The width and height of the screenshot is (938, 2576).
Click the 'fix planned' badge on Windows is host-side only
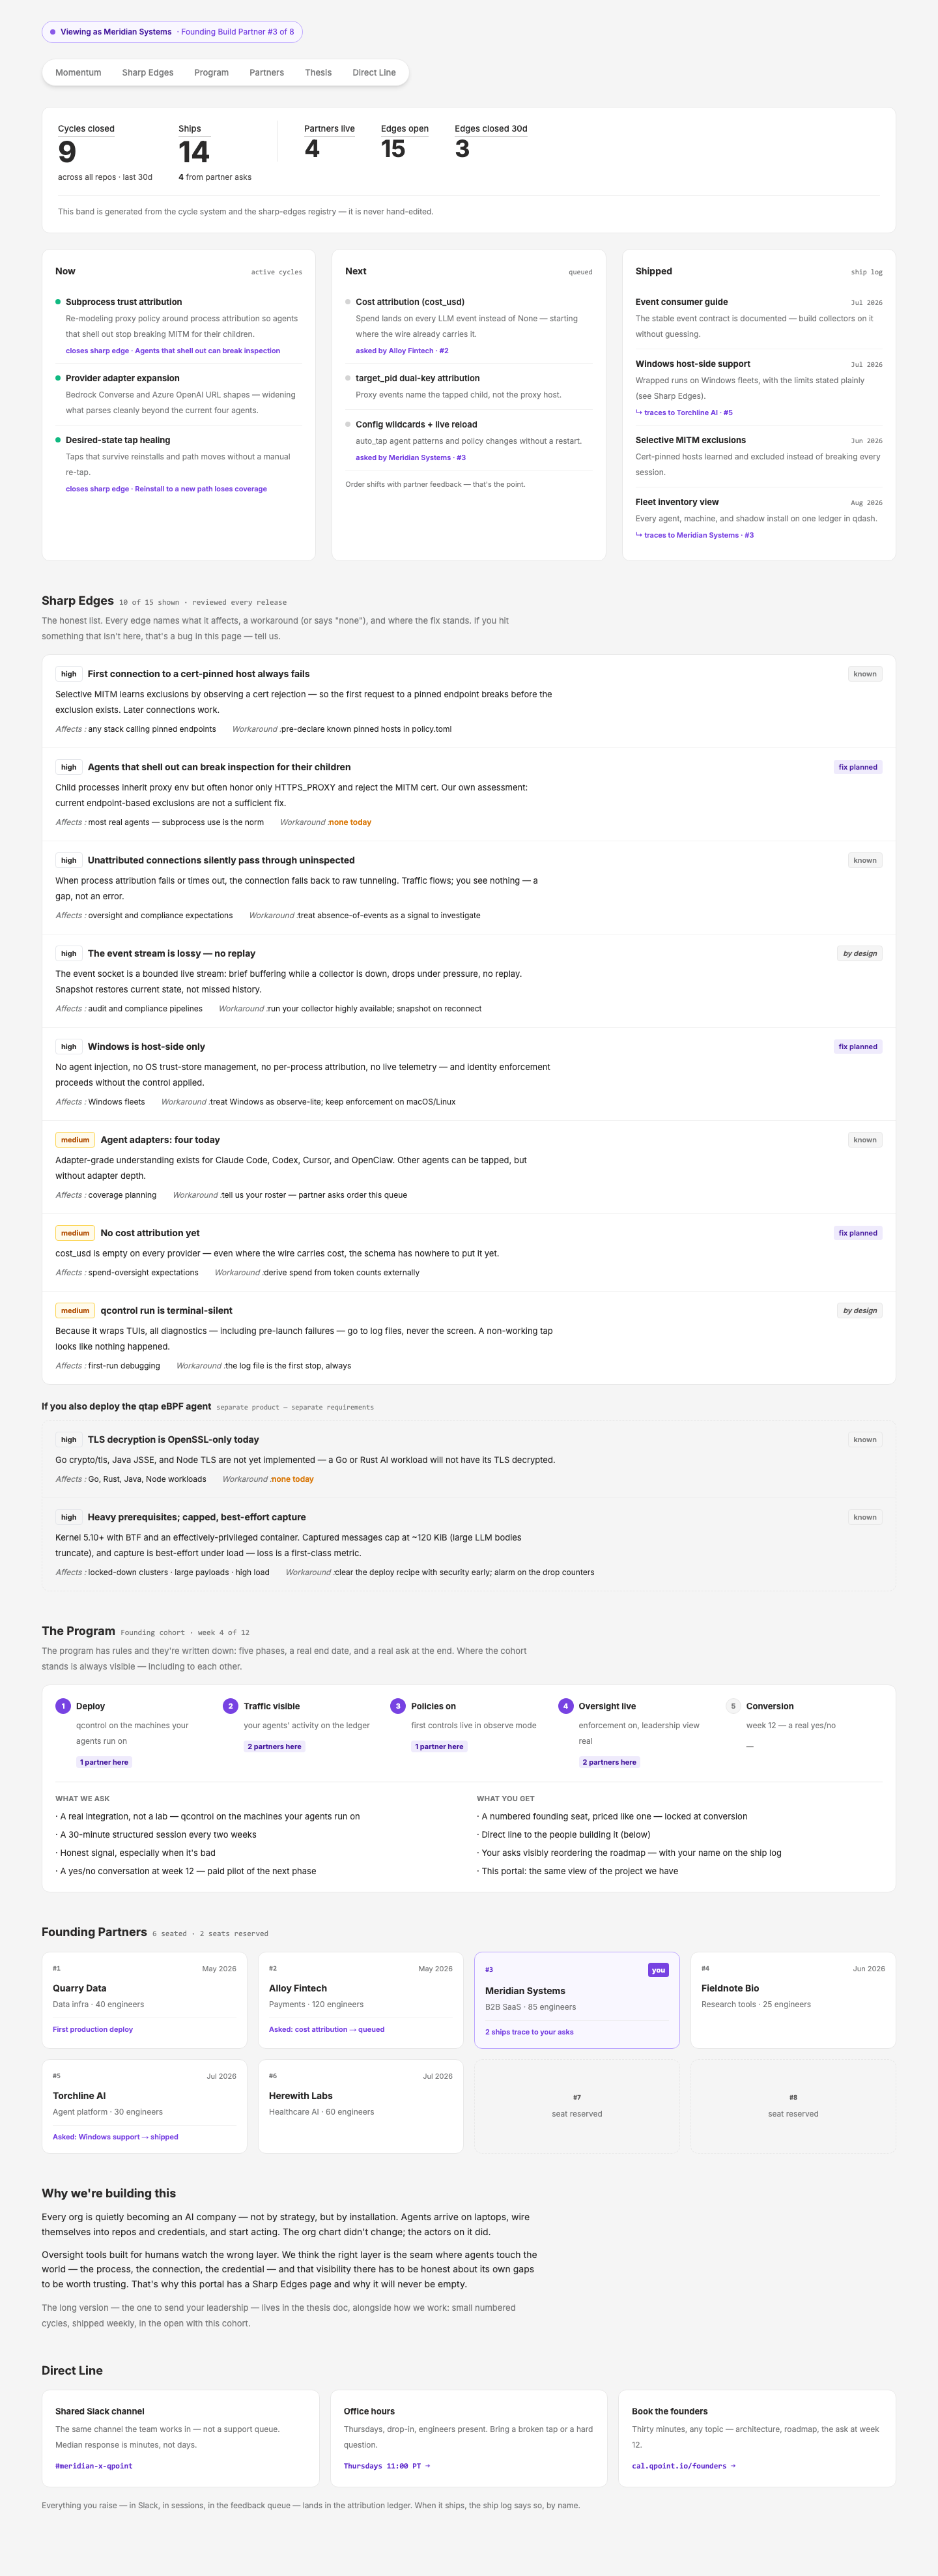[x=858, y=1047]
